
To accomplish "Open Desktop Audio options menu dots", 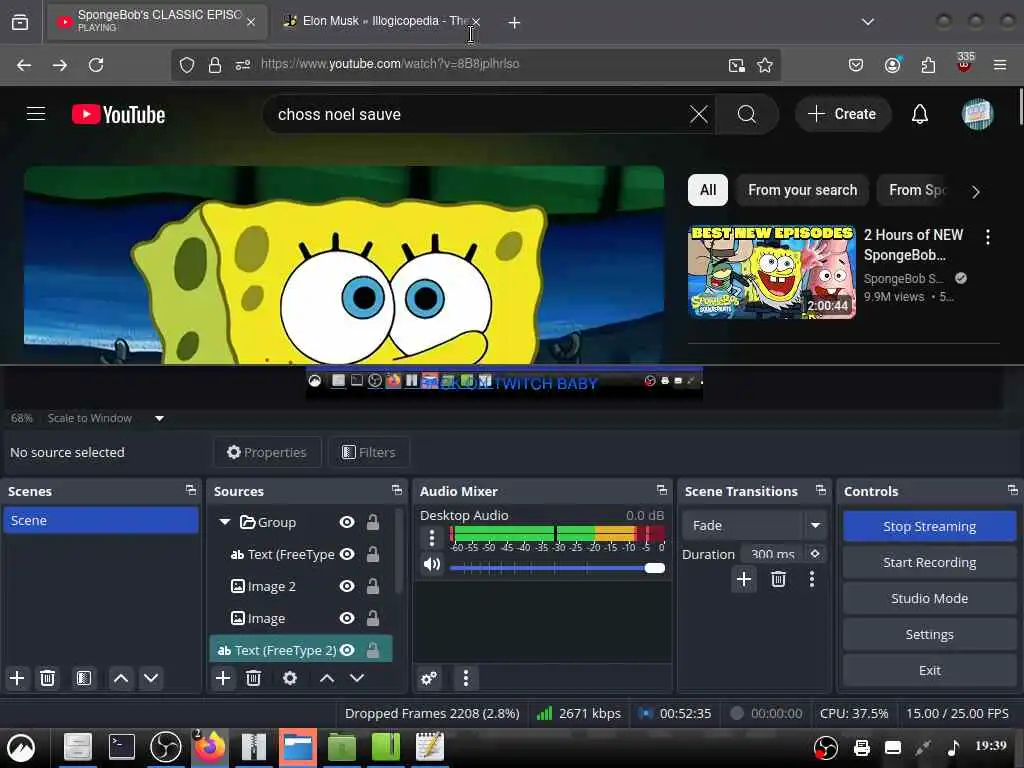I will [432, 537].
